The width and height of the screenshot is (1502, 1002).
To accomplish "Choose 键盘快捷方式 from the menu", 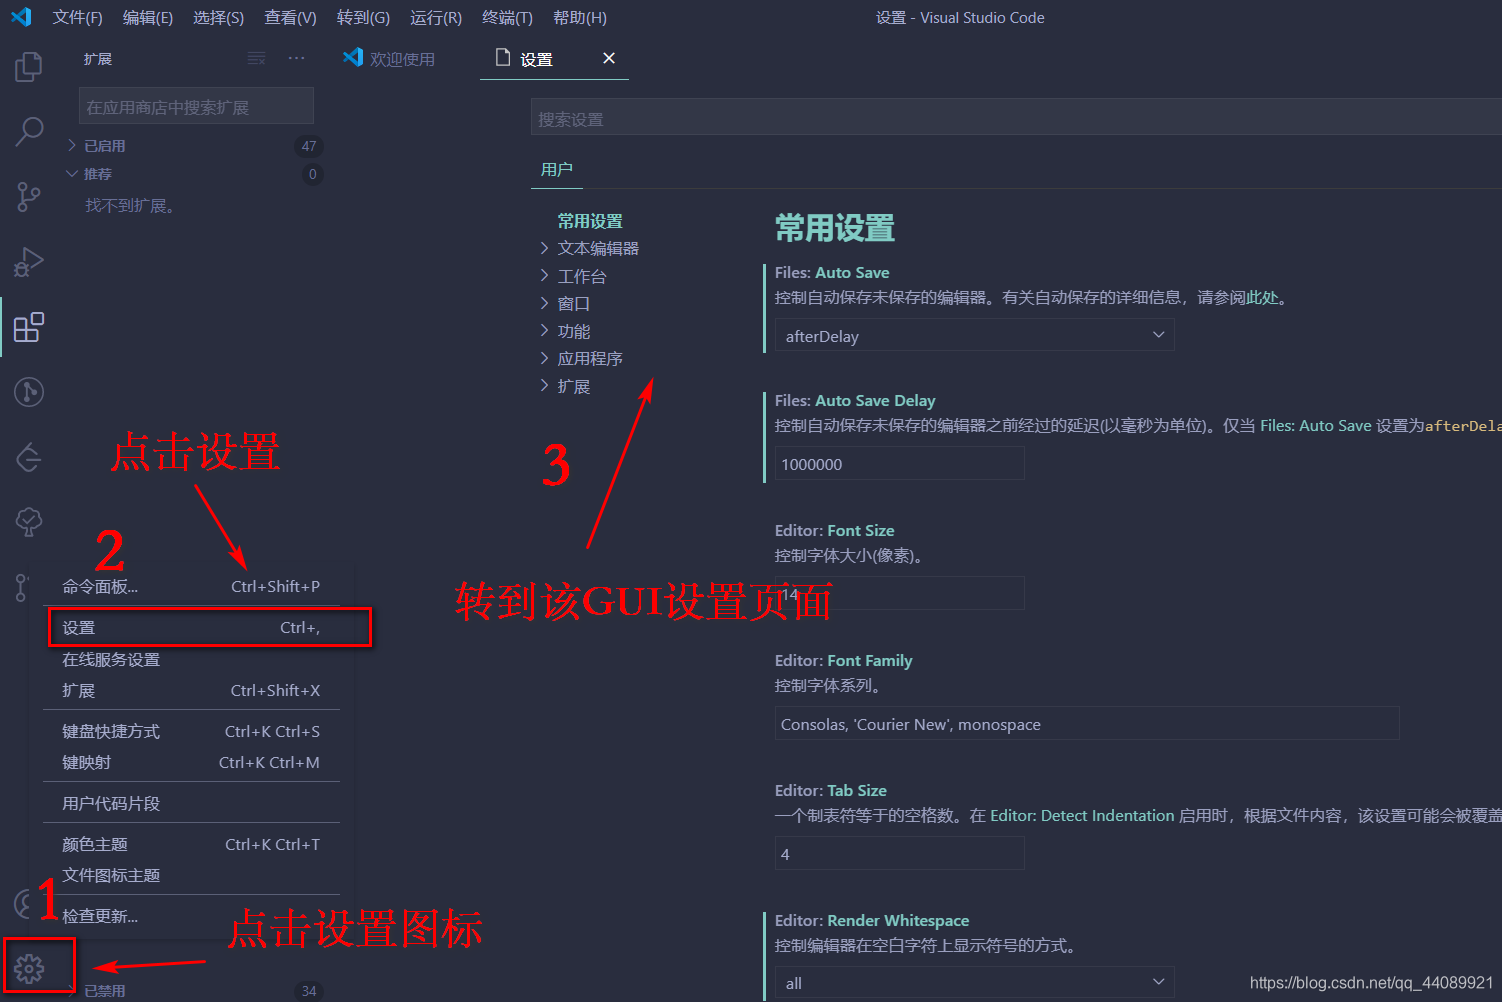I will pyautogui.click(x=191, y=731).
